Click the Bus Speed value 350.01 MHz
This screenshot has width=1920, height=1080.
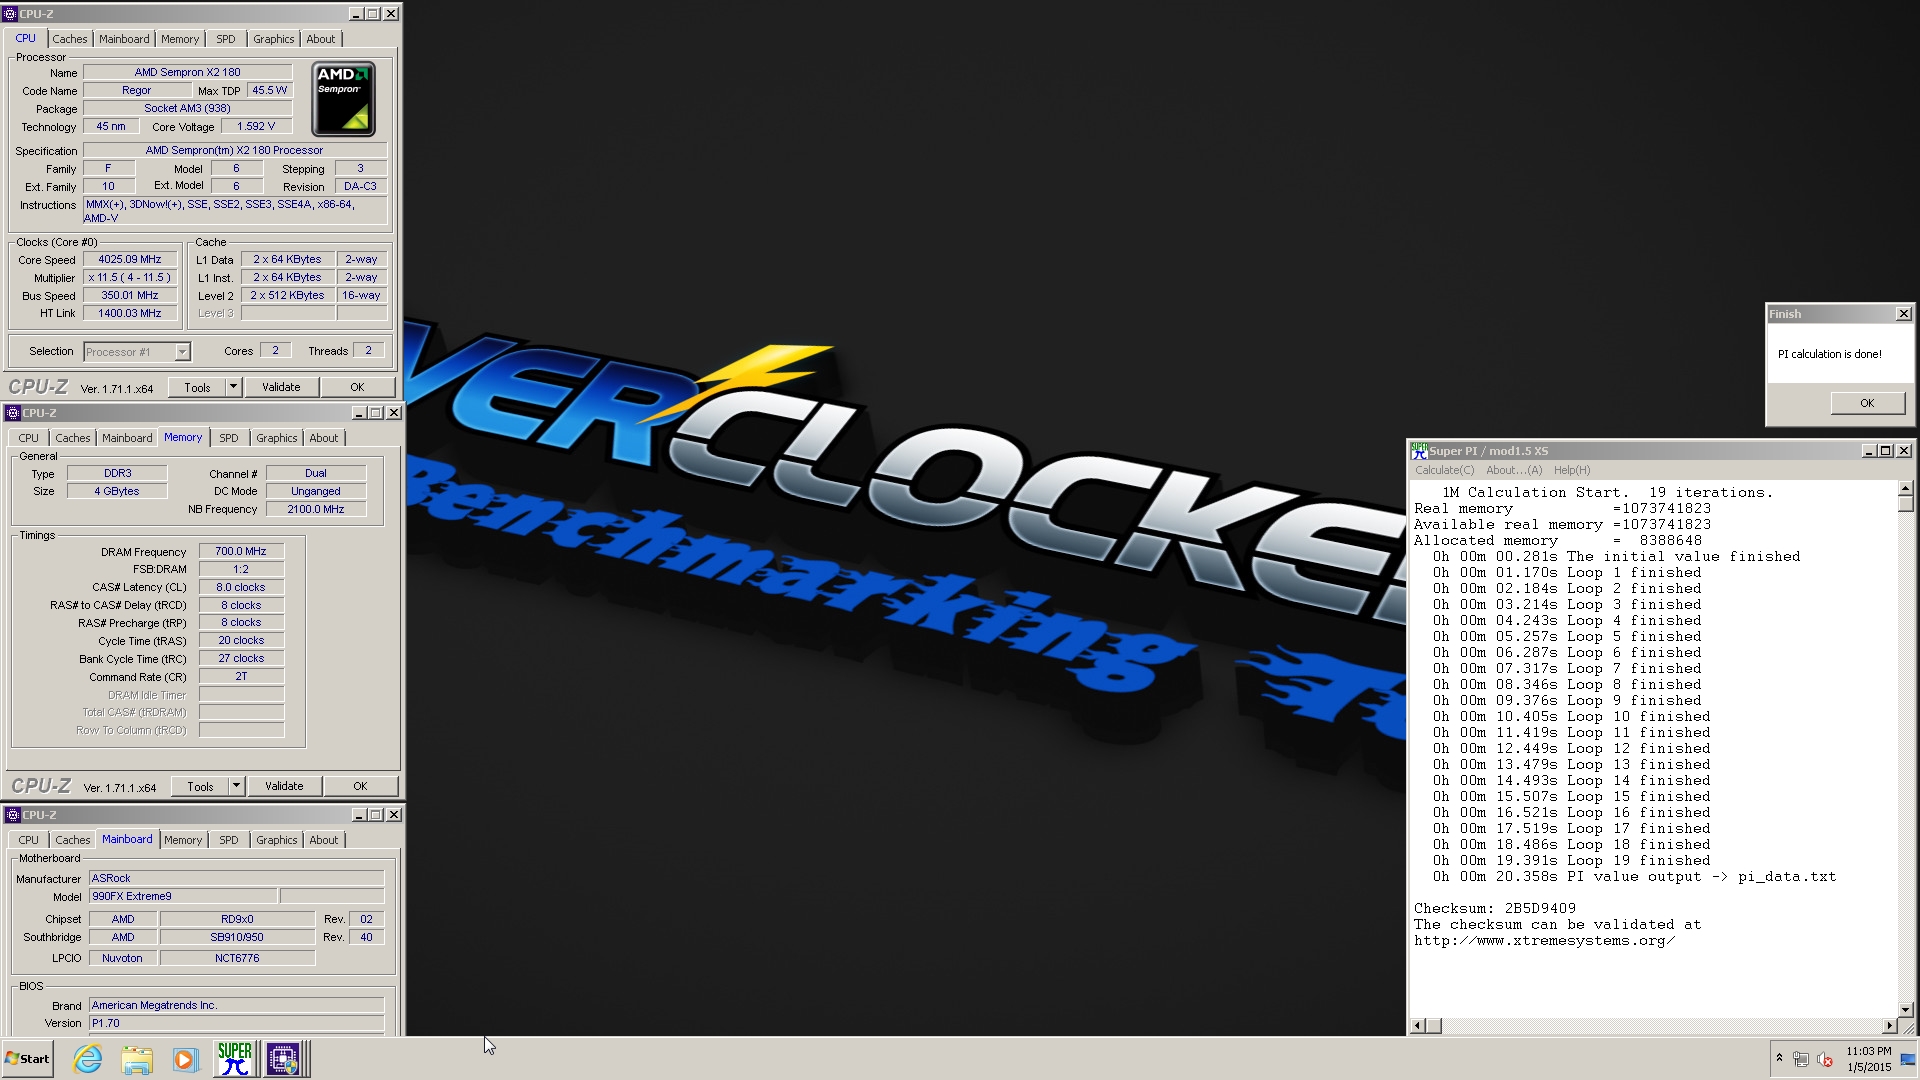130,296
